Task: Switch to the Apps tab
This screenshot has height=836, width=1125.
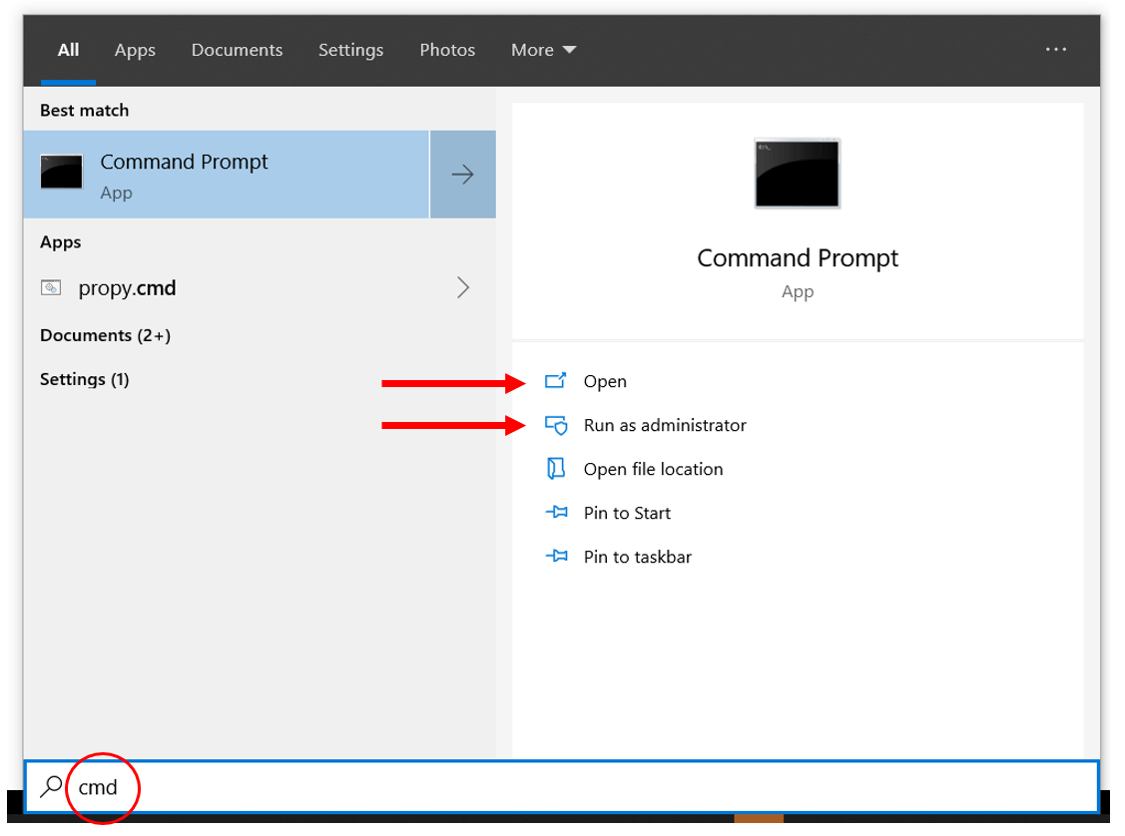Action: (135, 49)
